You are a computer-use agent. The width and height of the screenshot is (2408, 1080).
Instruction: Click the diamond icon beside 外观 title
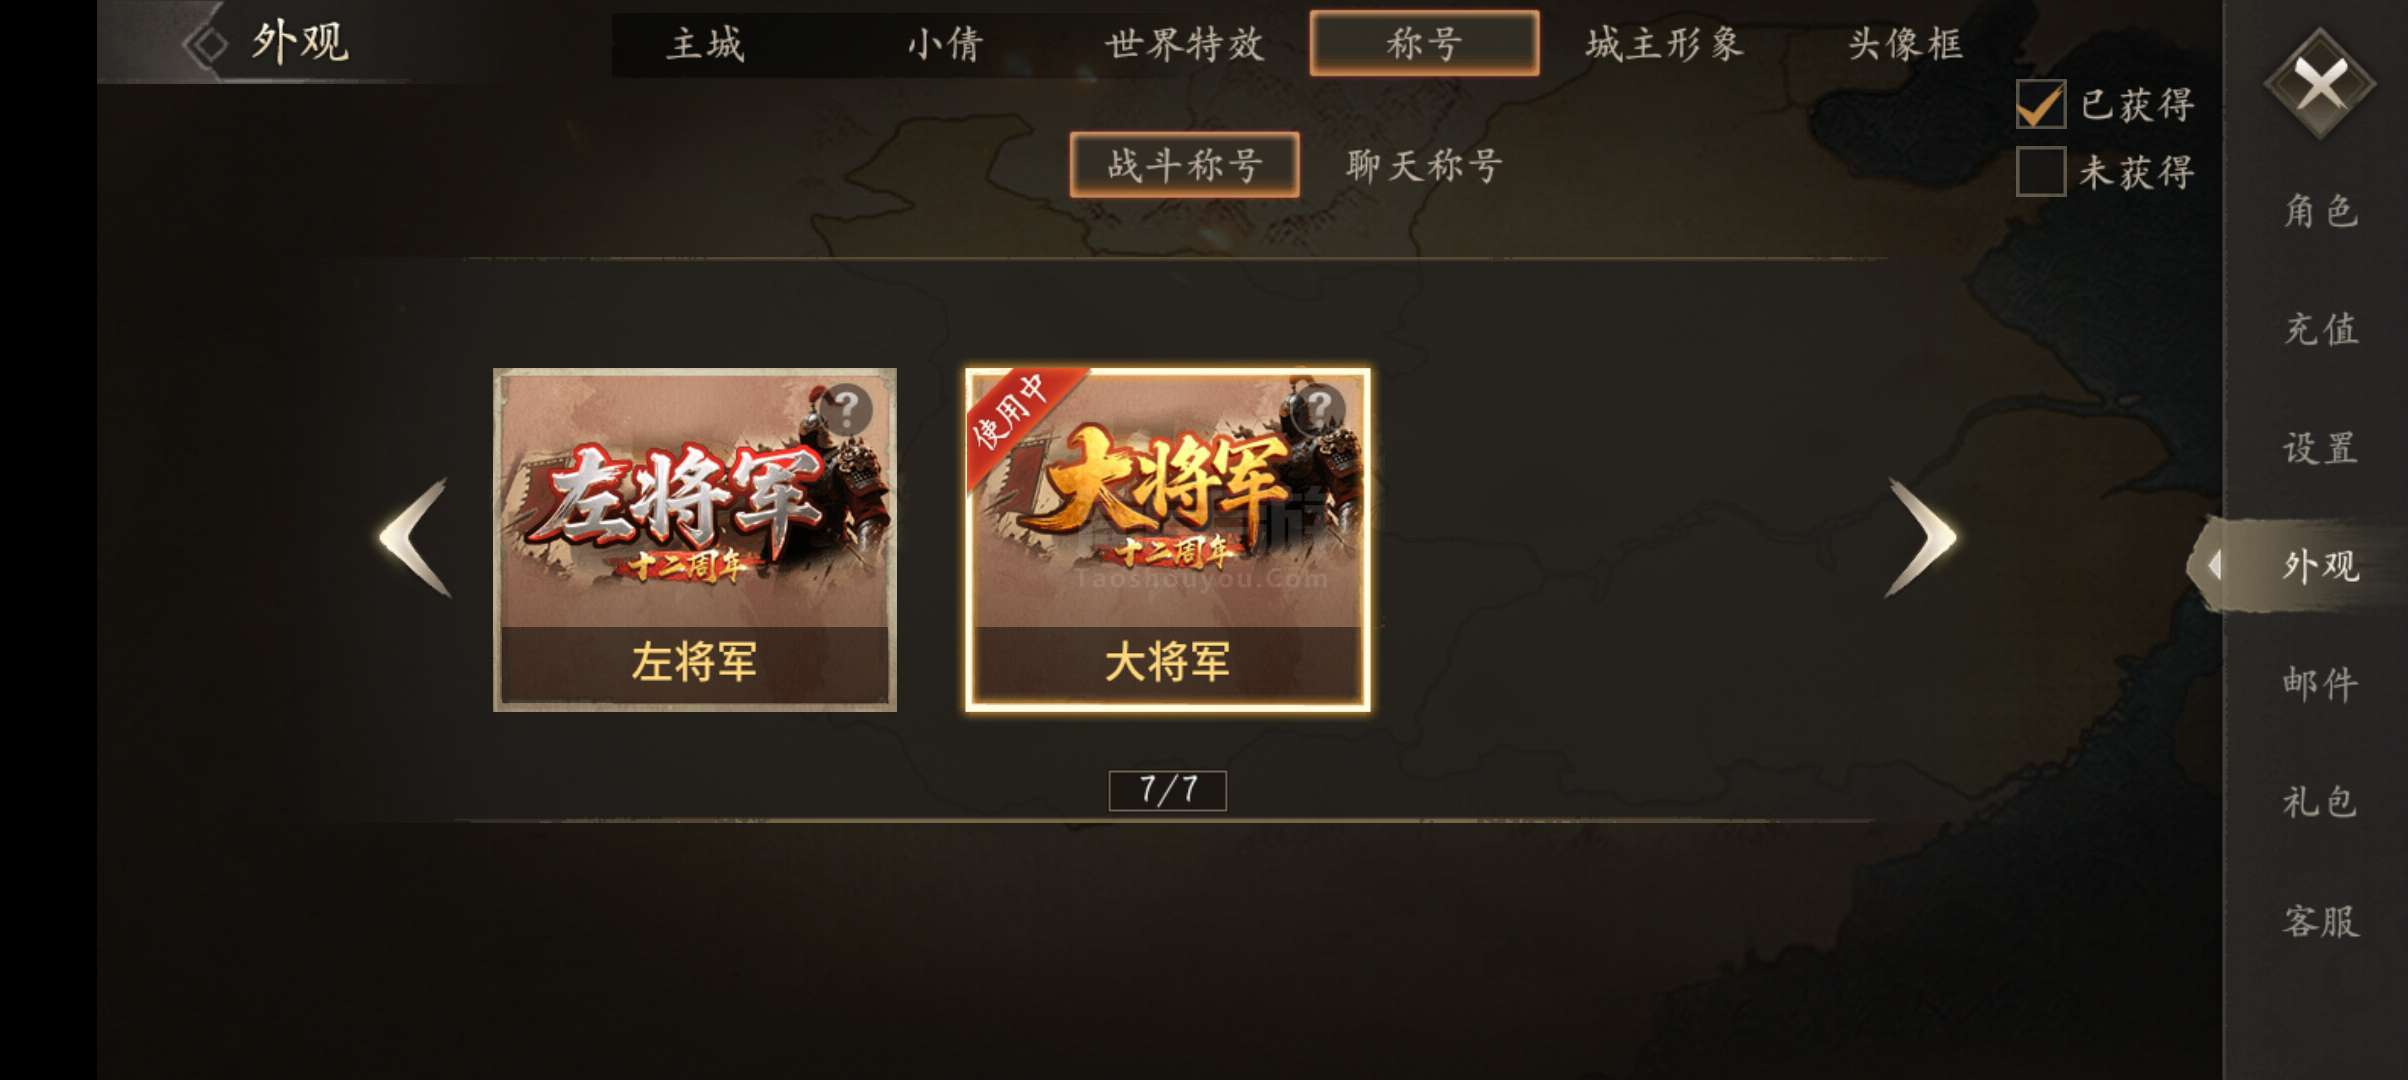(x=208, y=44)
